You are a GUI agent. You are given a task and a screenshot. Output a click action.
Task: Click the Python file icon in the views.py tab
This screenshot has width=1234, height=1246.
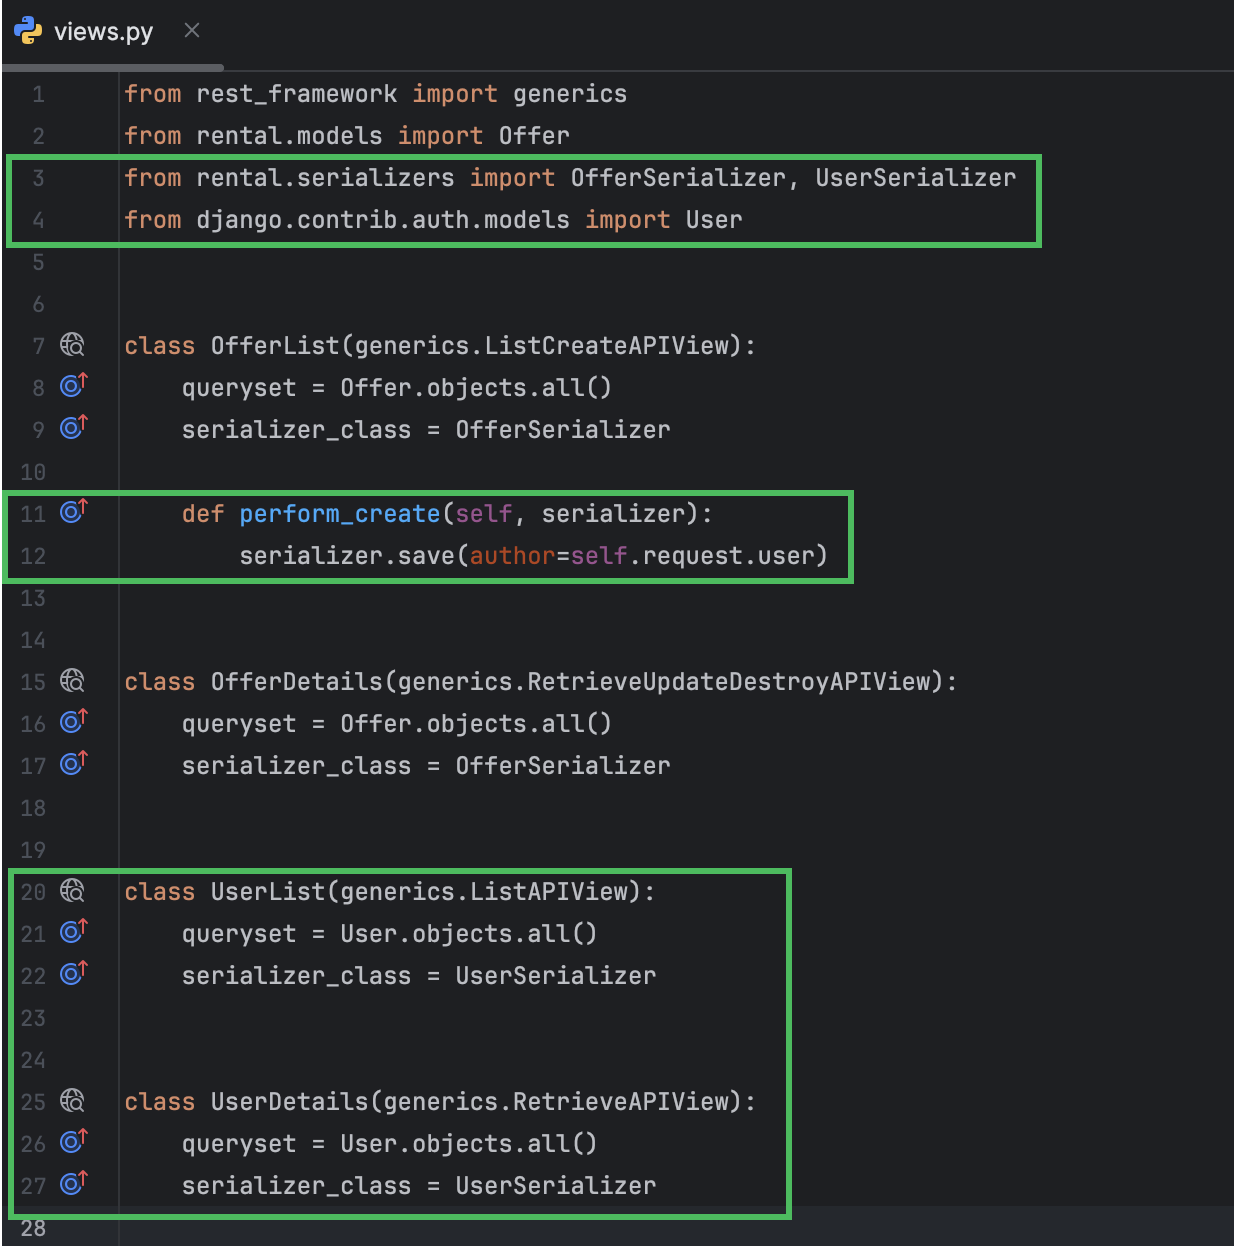coord(26,30)
